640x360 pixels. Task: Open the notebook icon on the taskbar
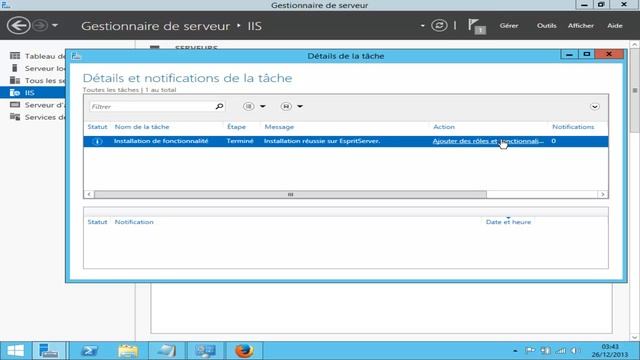[x=167, y=351]
